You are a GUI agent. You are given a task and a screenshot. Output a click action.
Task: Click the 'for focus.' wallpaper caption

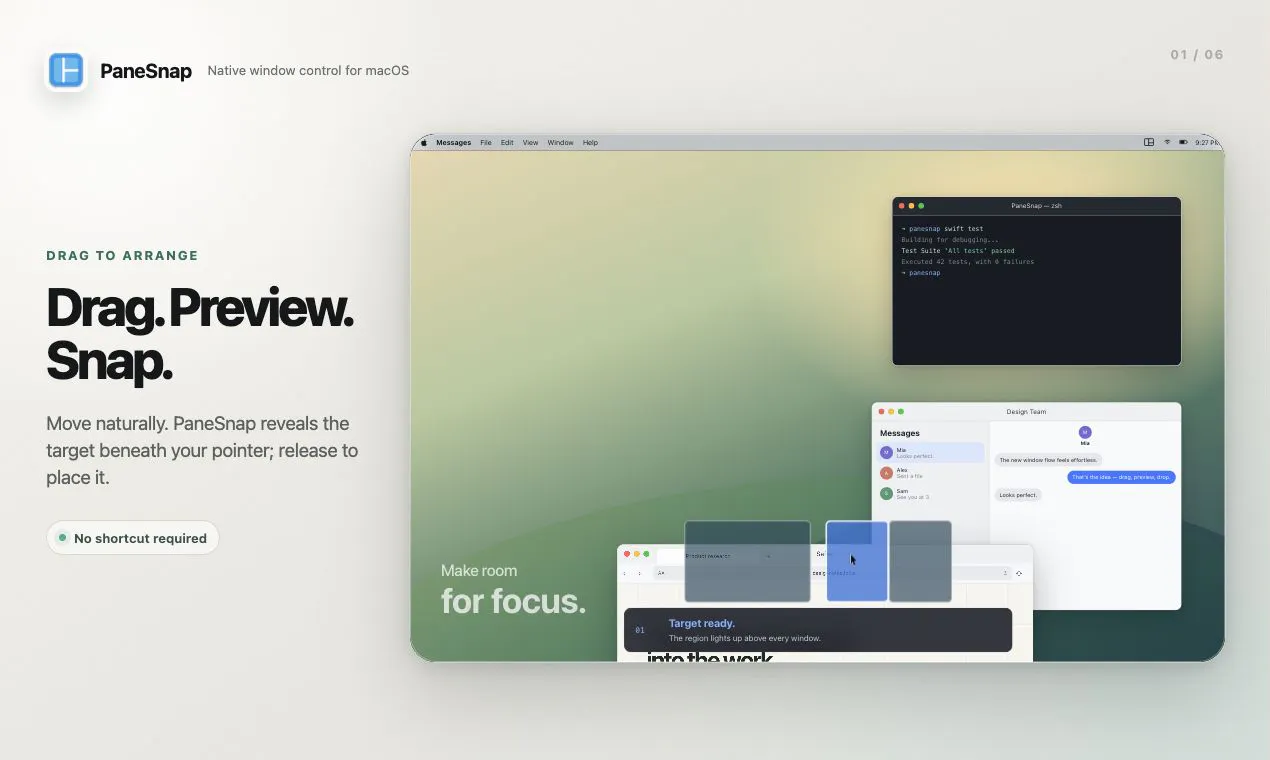click(513, 601)
